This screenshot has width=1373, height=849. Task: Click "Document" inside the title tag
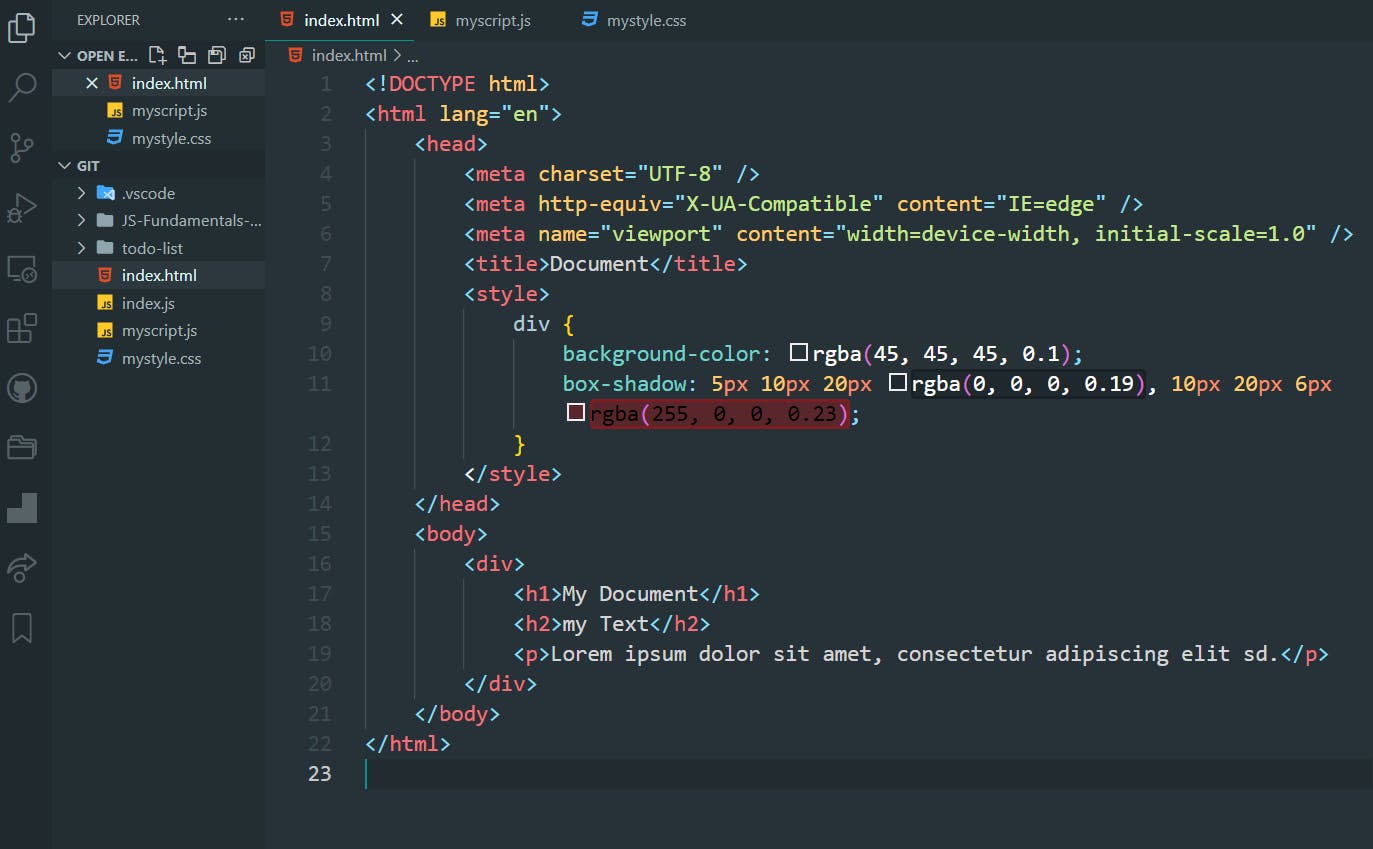point(599,263)
